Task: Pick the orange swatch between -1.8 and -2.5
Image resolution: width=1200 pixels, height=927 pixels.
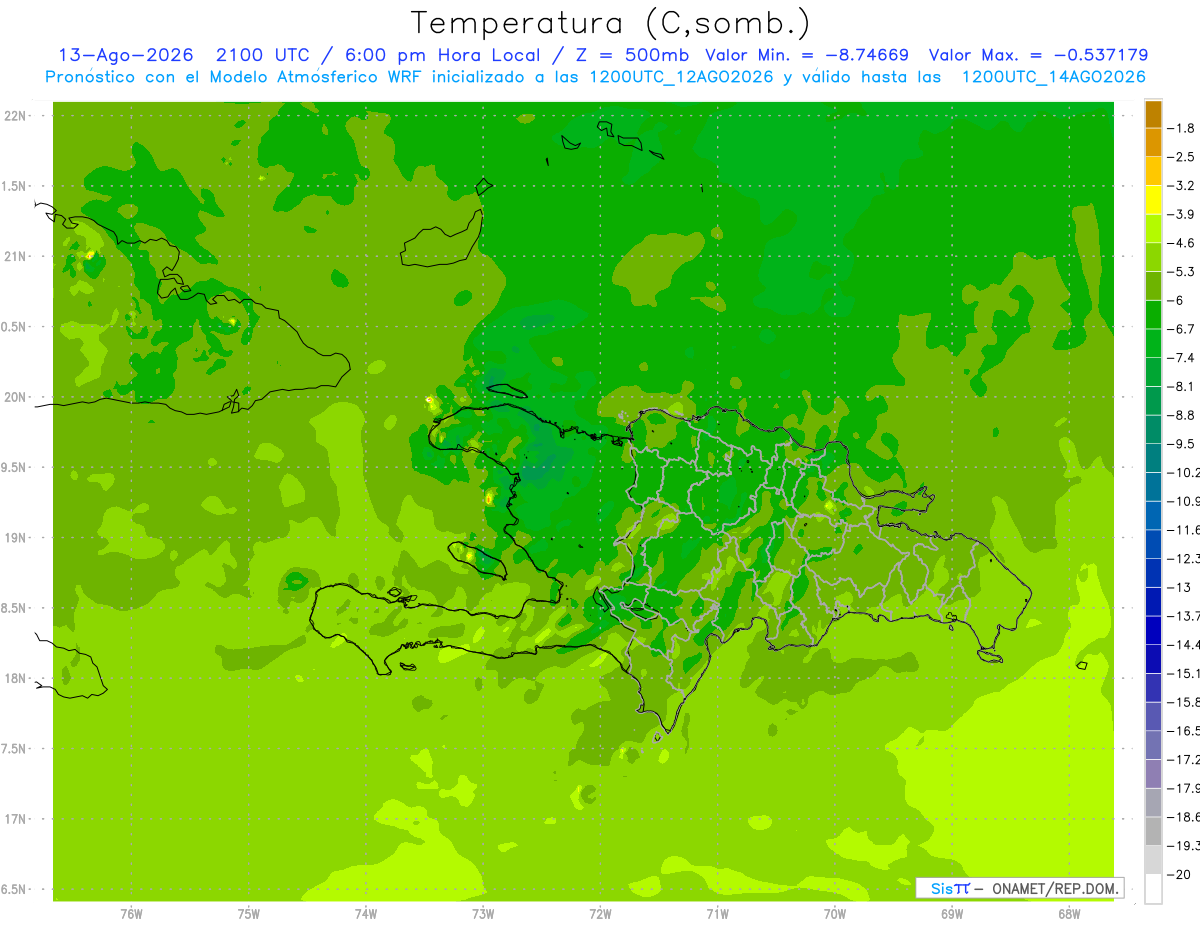Action: [1153, 142]
